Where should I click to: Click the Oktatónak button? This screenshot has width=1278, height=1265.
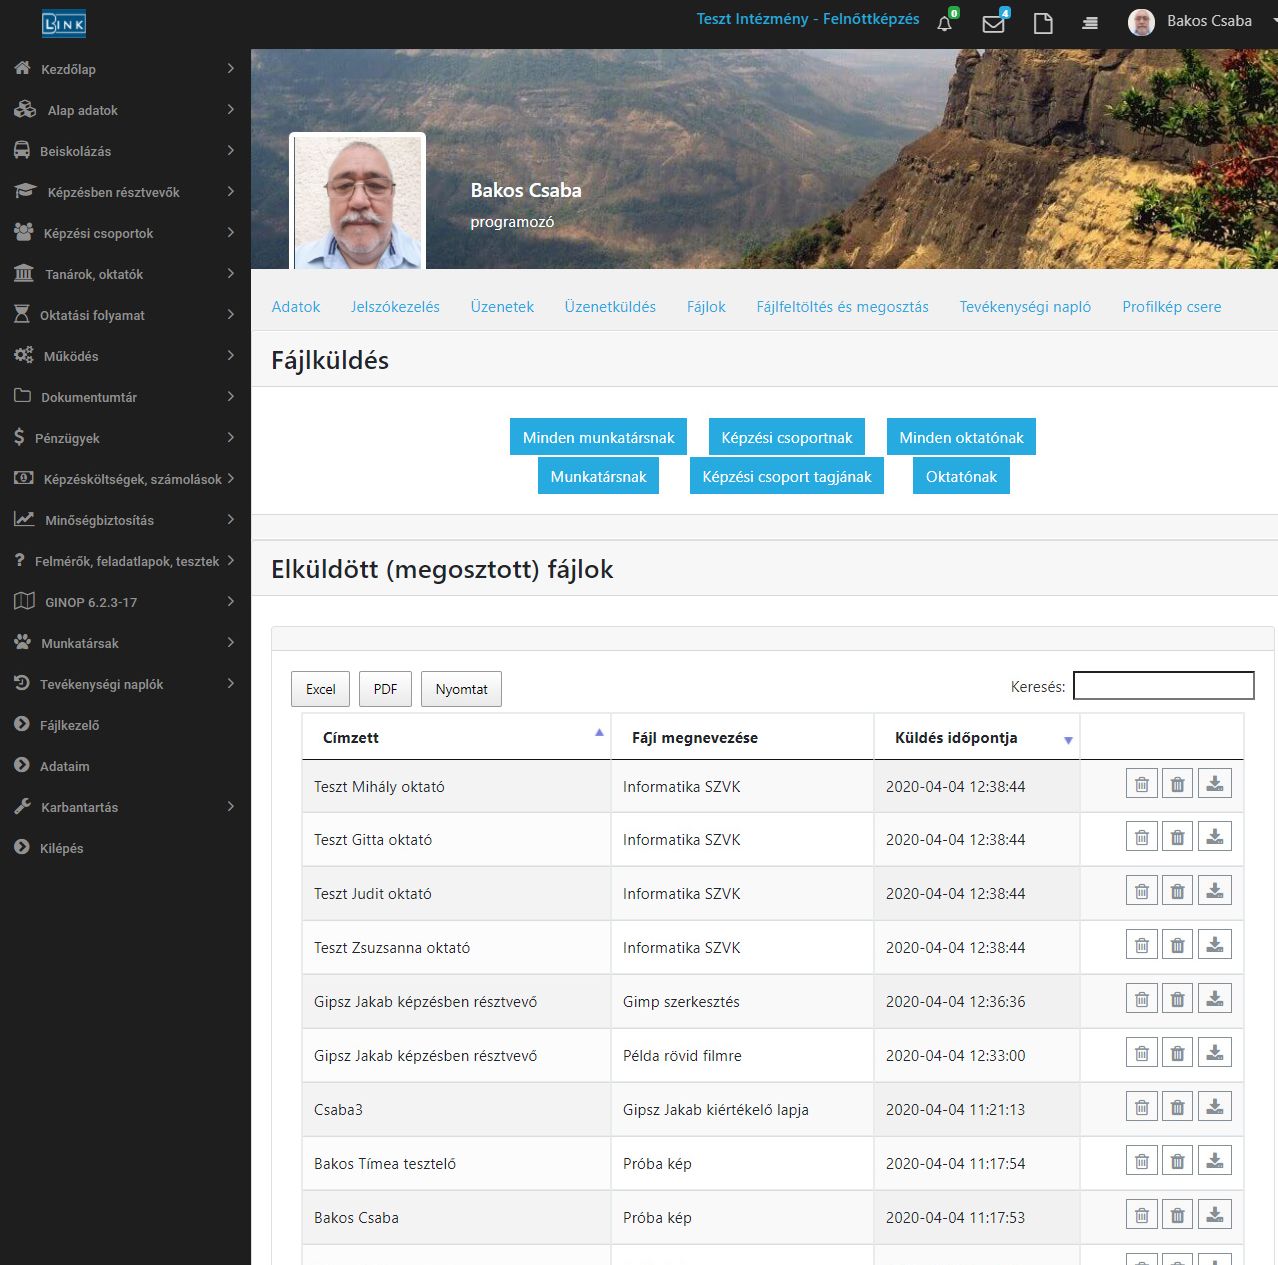961,476
